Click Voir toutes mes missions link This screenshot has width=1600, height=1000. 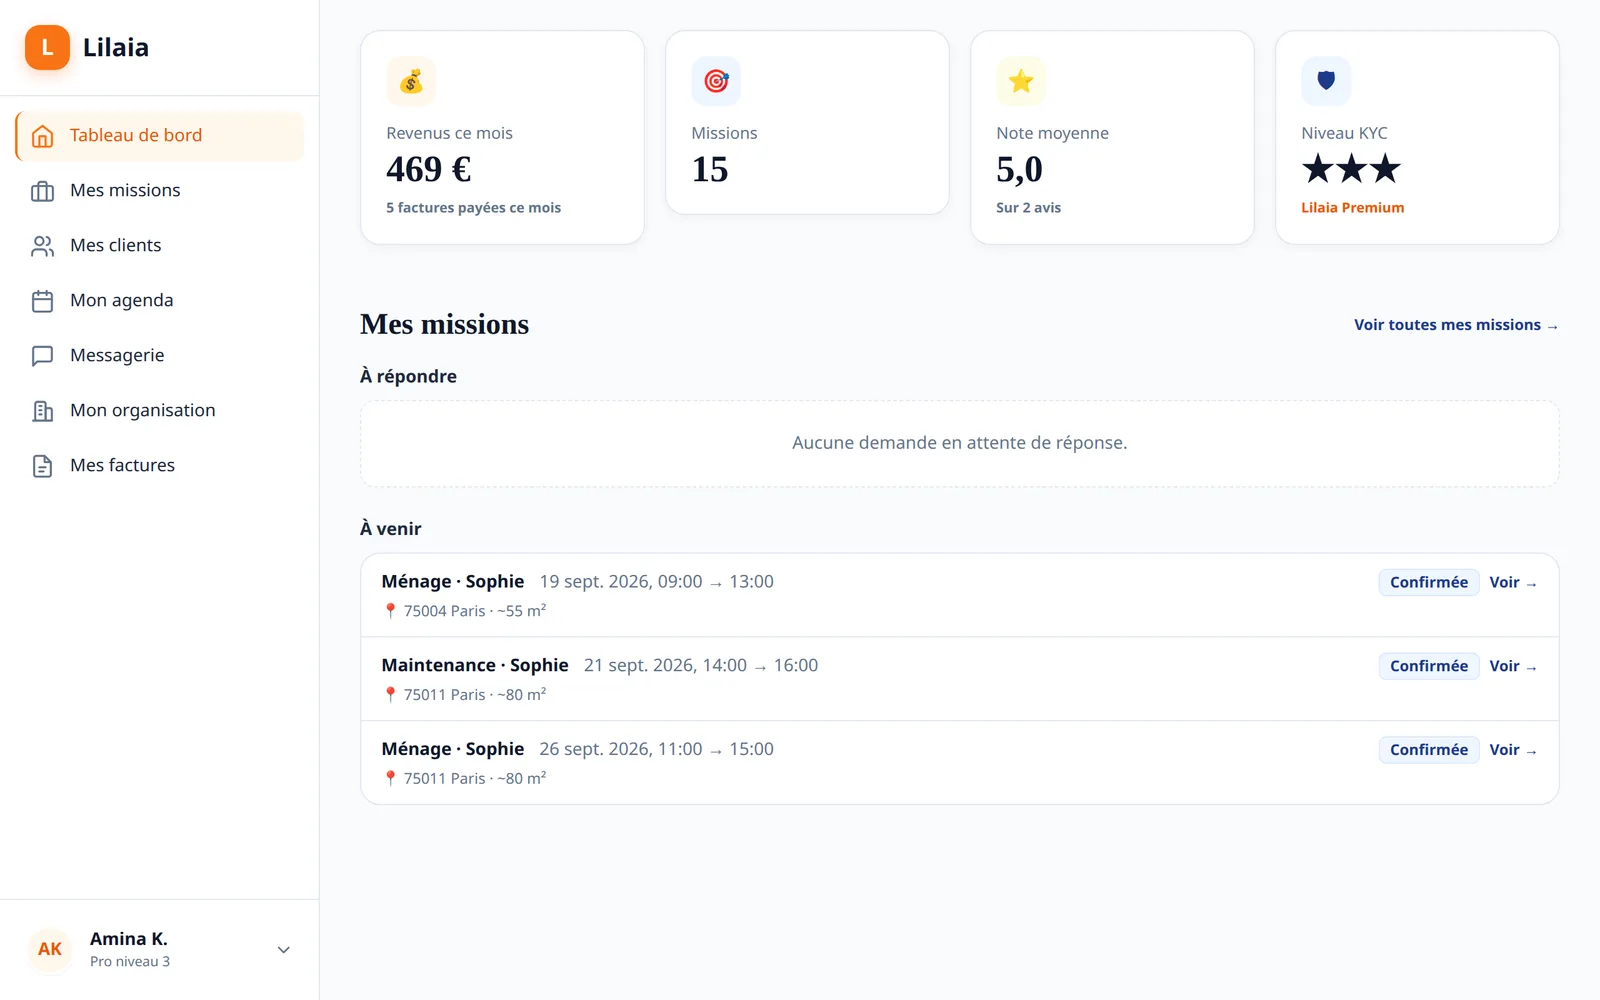pos(1456,325)
